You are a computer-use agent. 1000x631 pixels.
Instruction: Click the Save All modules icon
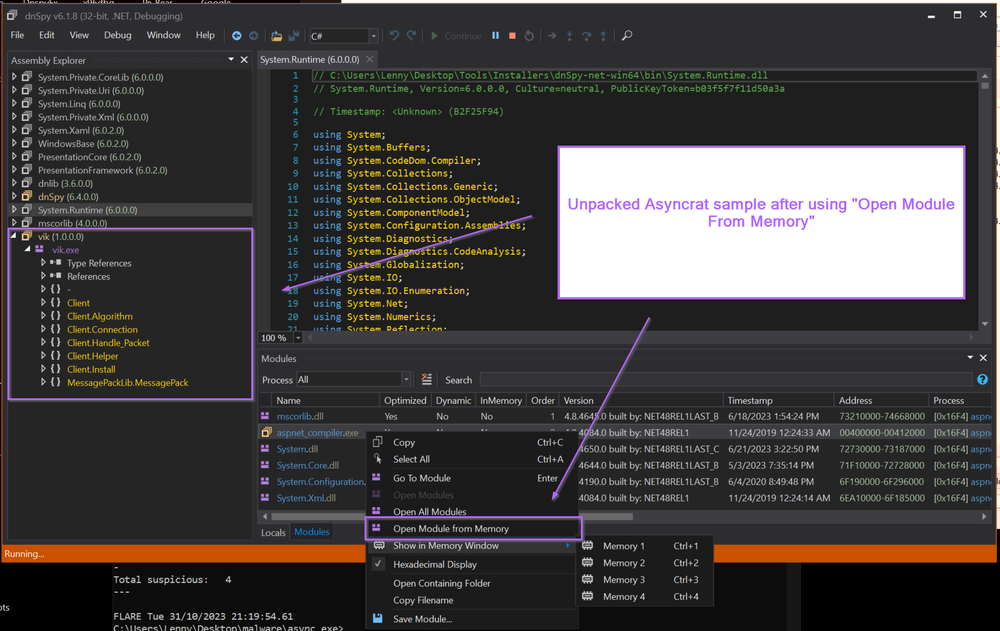292,35
